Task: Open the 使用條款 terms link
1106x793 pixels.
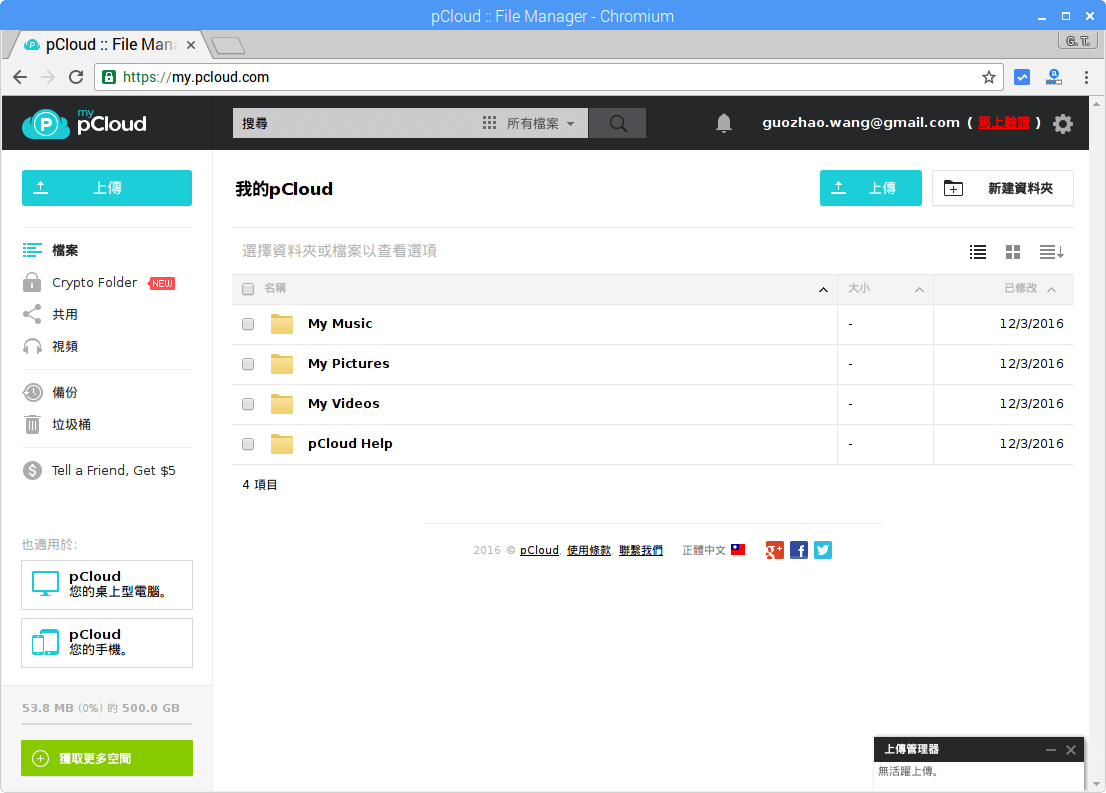Action: (x=589, y=550)
